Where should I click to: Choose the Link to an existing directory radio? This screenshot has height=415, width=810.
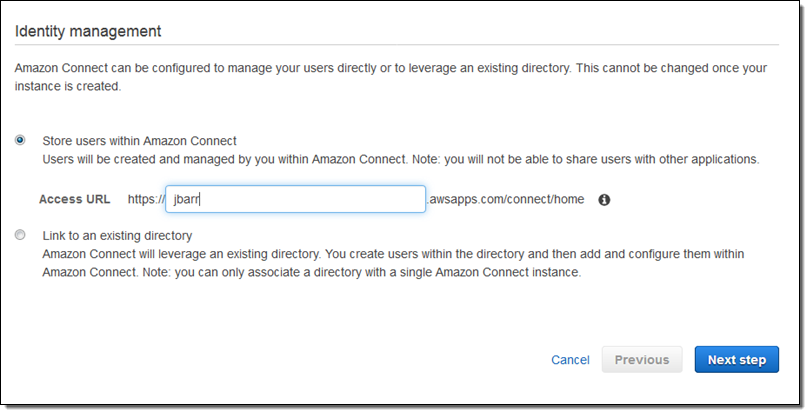(x=20, y=235)
